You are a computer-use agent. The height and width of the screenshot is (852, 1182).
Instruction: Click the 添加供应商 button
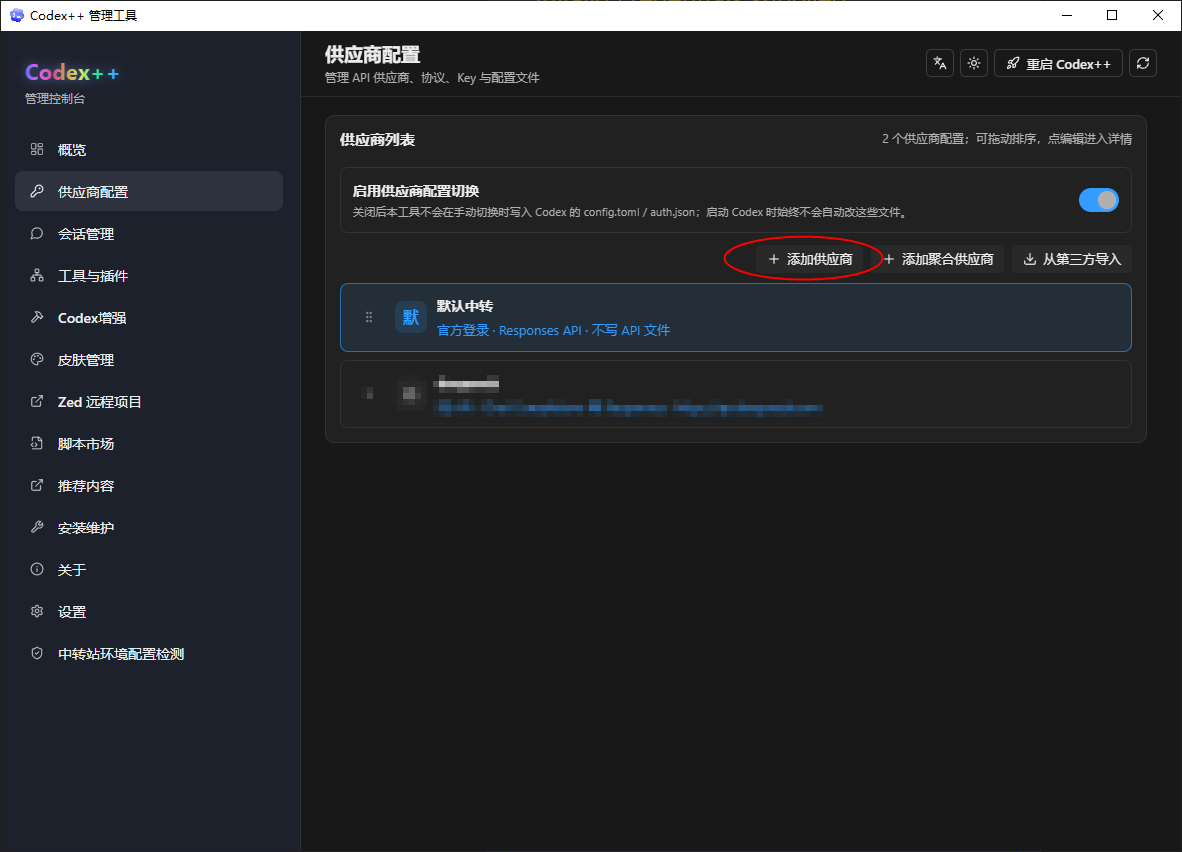click(x=810, y=259)
